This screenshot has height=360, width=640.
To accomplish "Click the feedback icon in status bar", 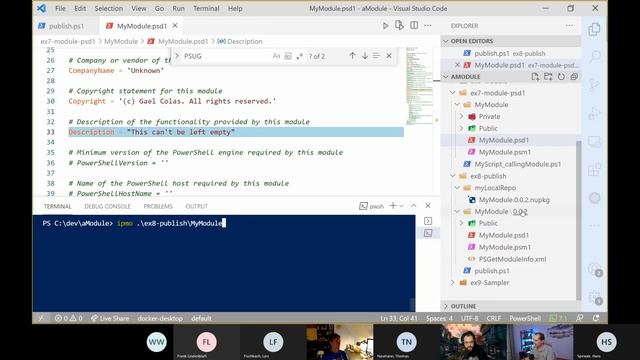I will (580, 318).
